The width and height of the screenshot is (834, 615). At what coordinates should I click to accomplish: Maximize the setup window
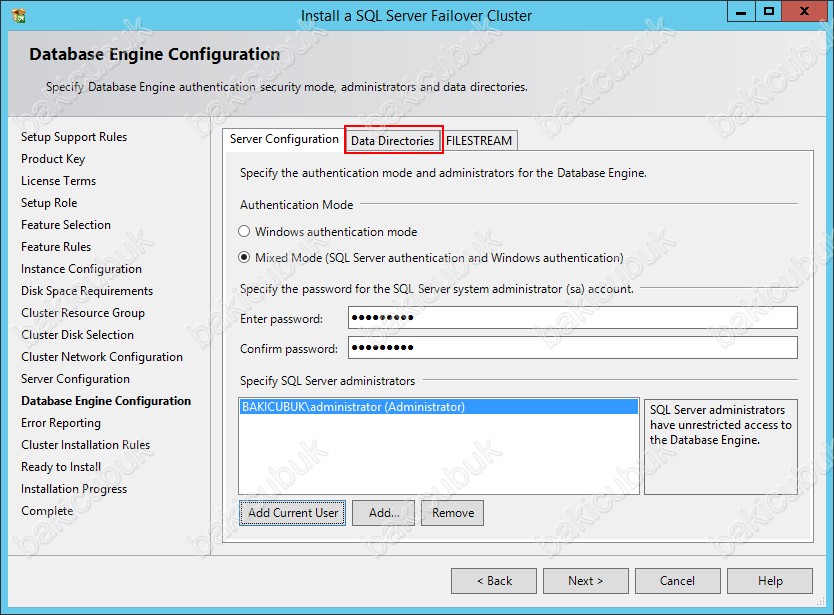(769, 12)
